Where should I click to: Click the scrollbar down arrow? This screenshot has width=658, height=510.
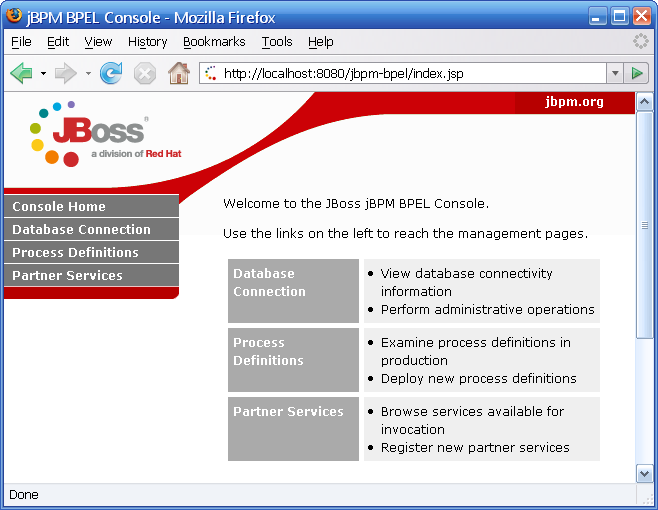click(644, 473)
